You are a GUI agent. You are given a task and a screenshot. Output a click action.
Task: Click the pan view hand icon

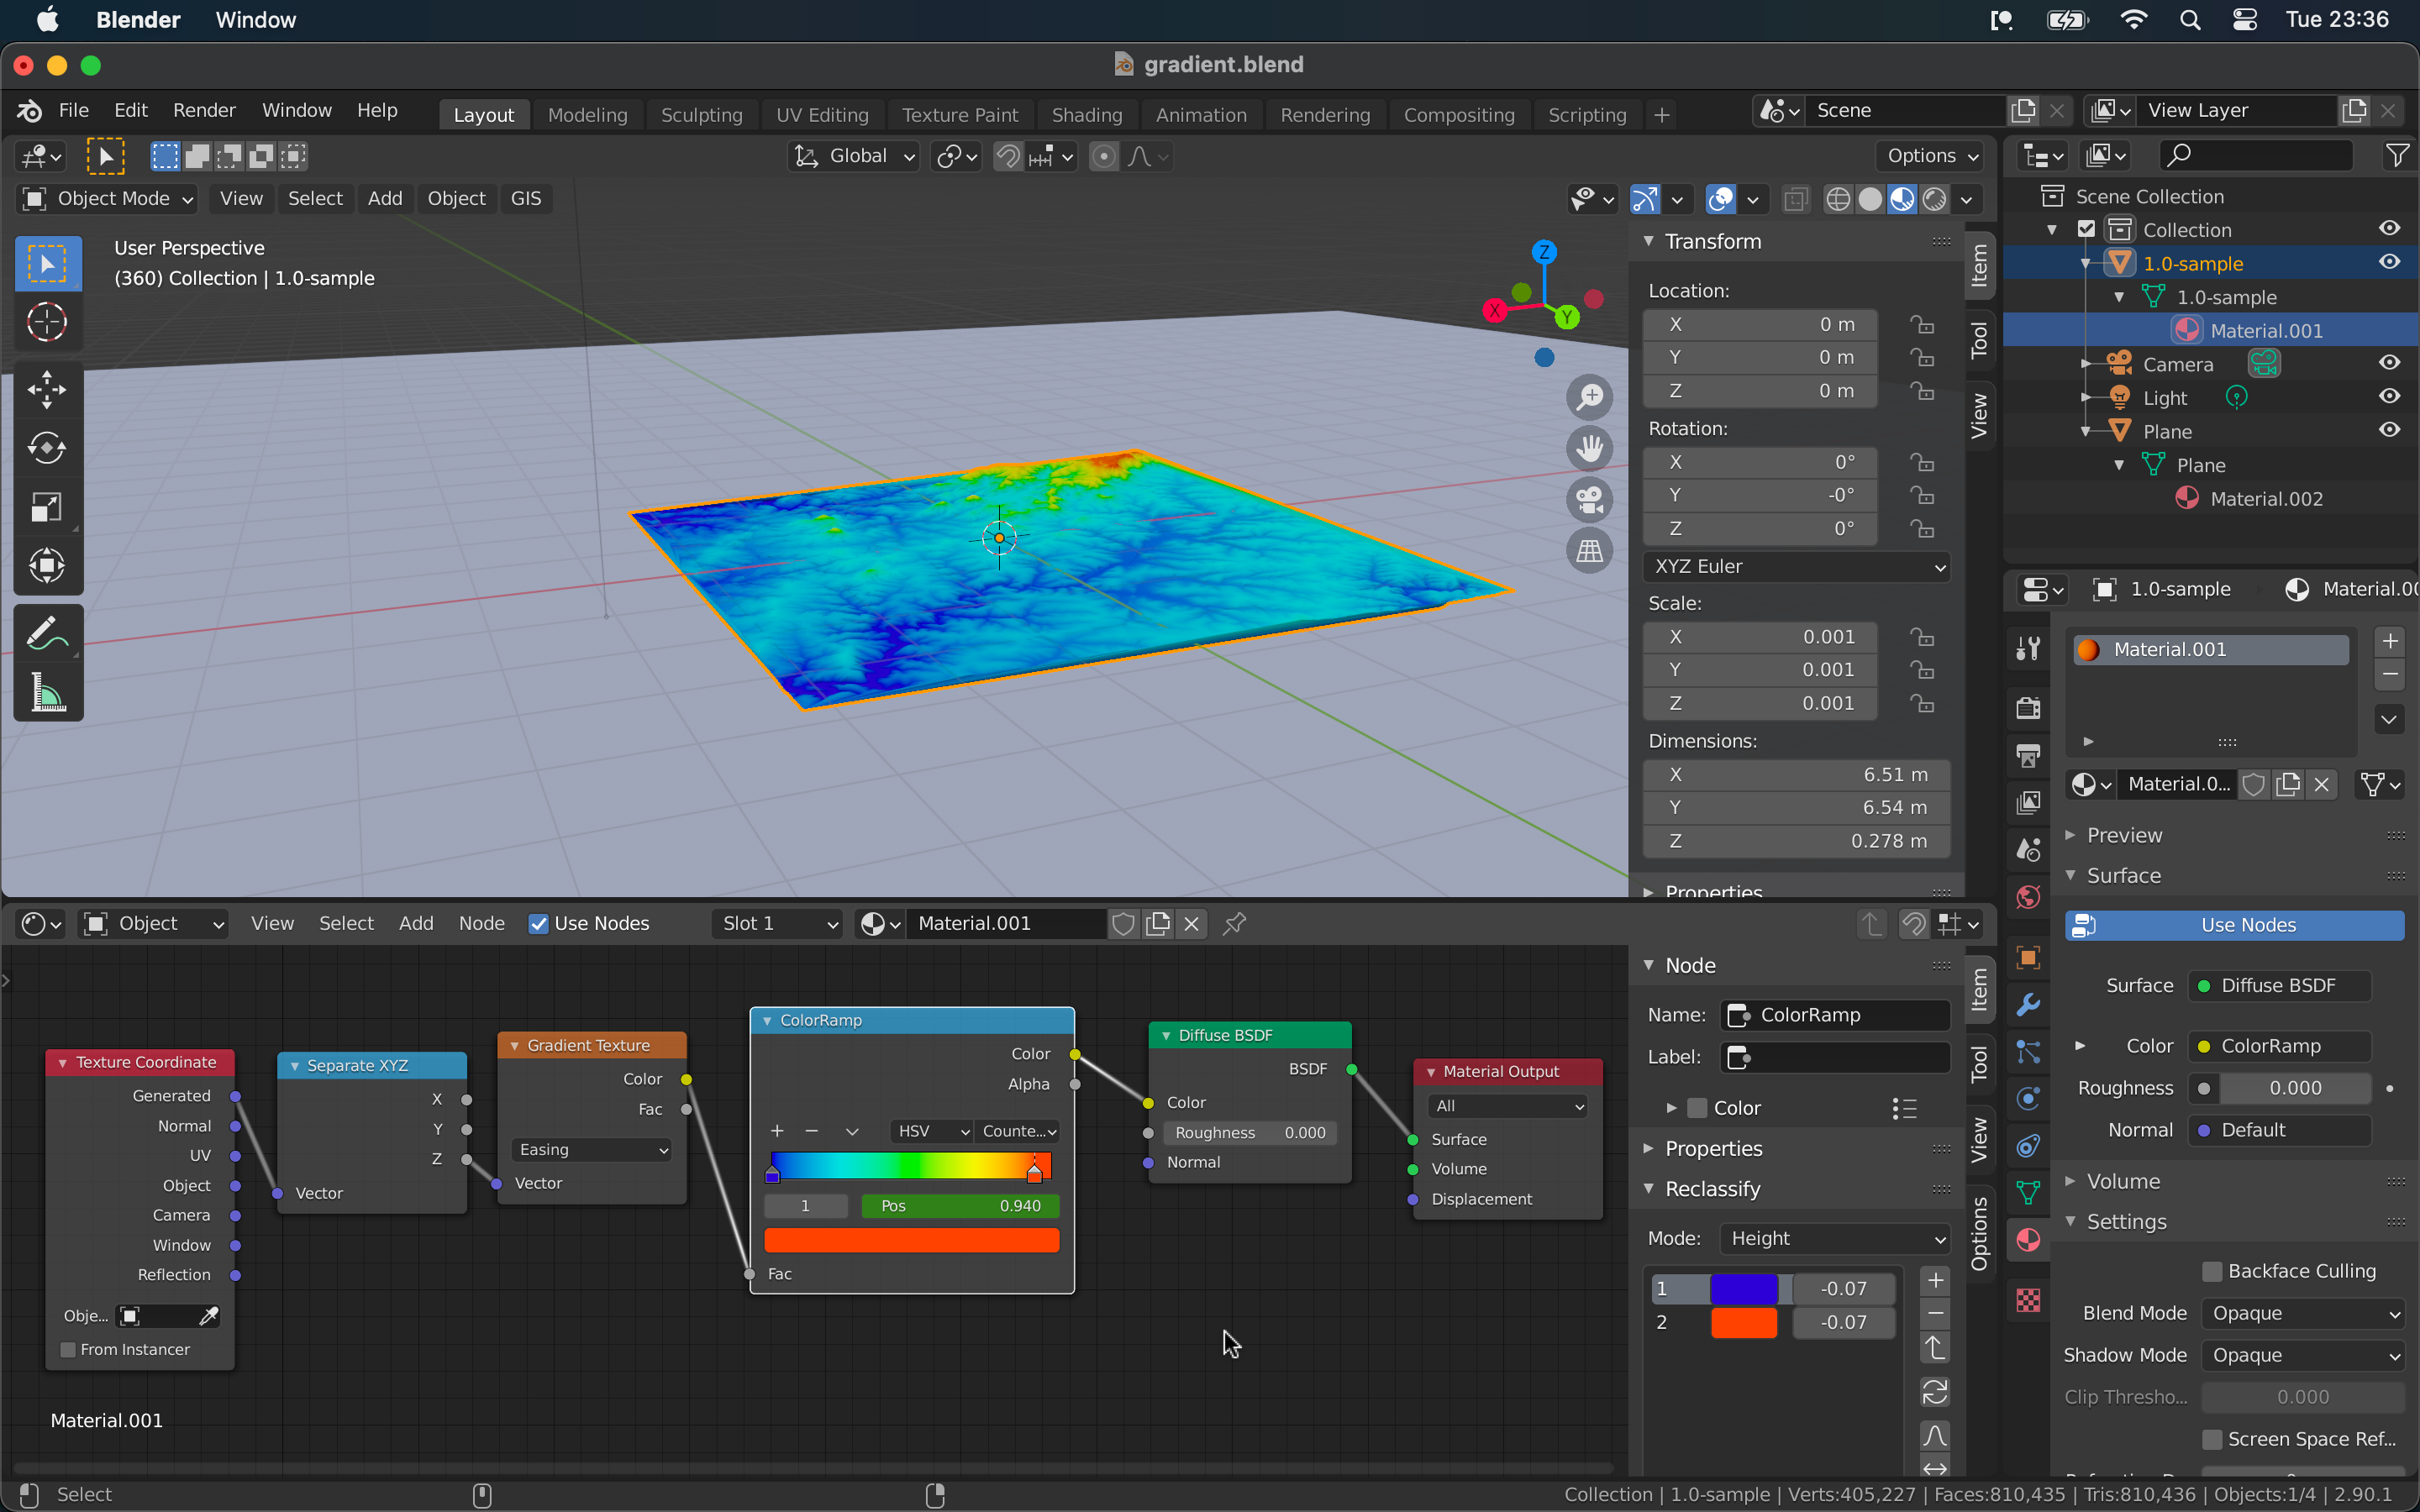1589,449
